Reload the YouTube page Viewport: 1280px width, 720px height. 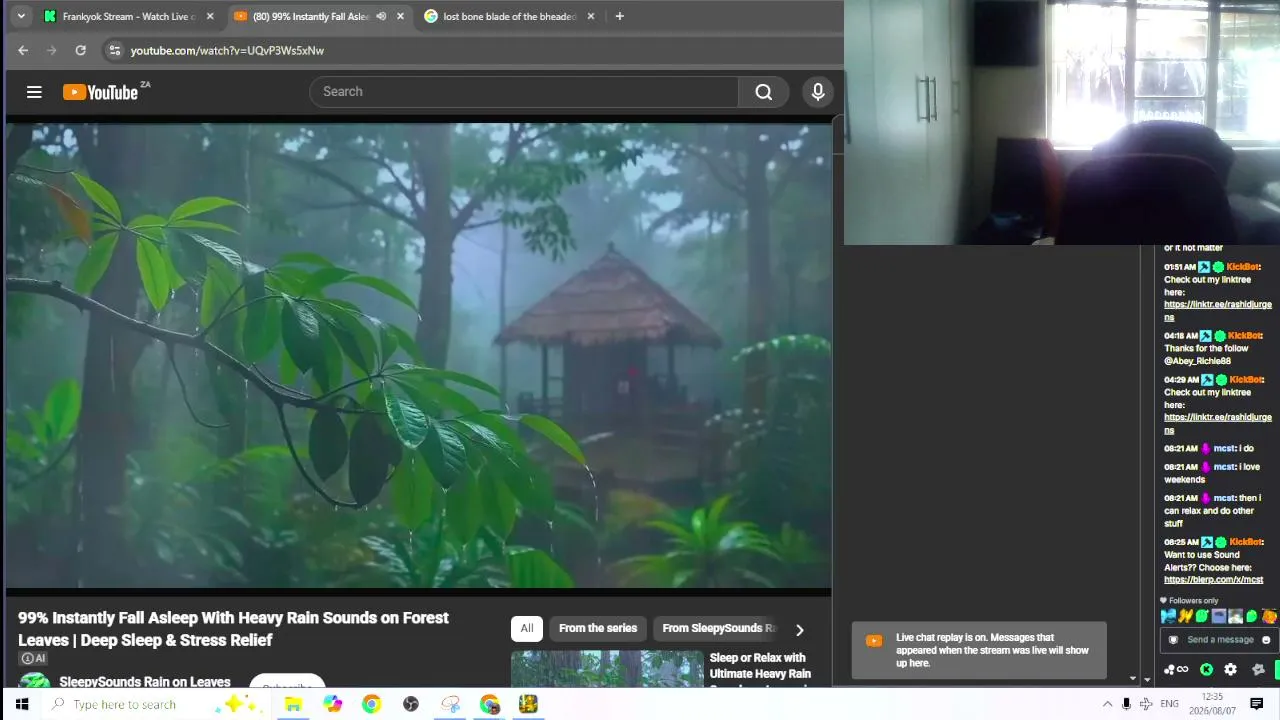80,50
